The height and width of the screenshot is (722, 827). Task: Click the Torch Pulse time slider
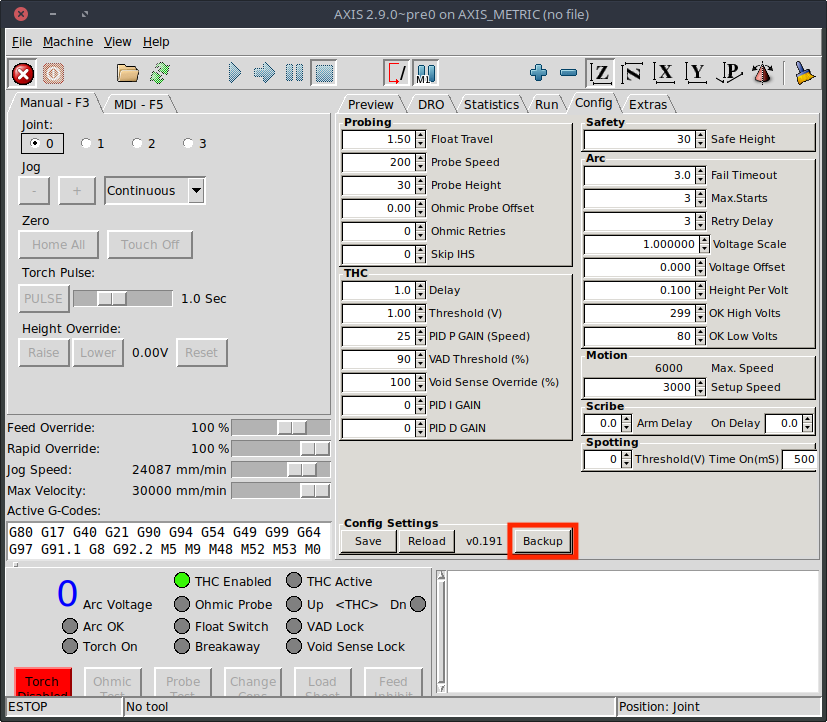pyautogui.click(x=123, y=299)
